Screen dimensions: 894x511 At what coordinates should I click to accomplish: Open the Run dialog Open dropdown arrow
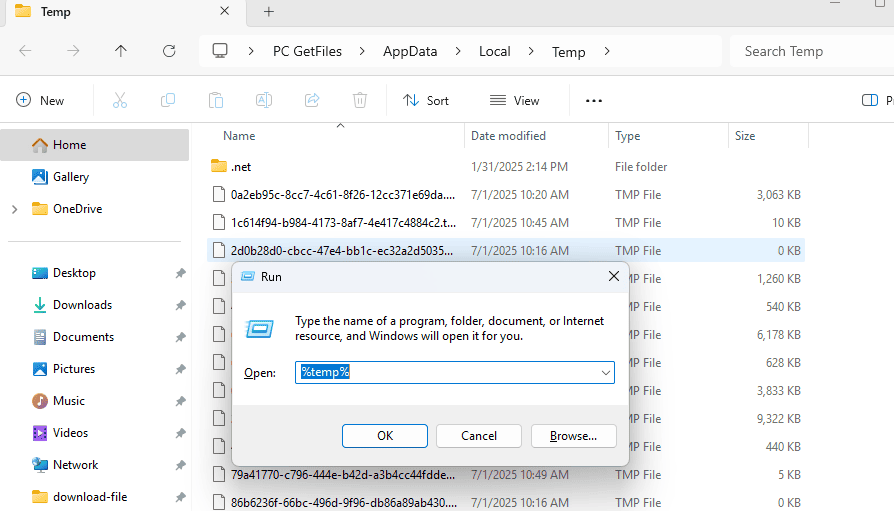coord(606,372)
